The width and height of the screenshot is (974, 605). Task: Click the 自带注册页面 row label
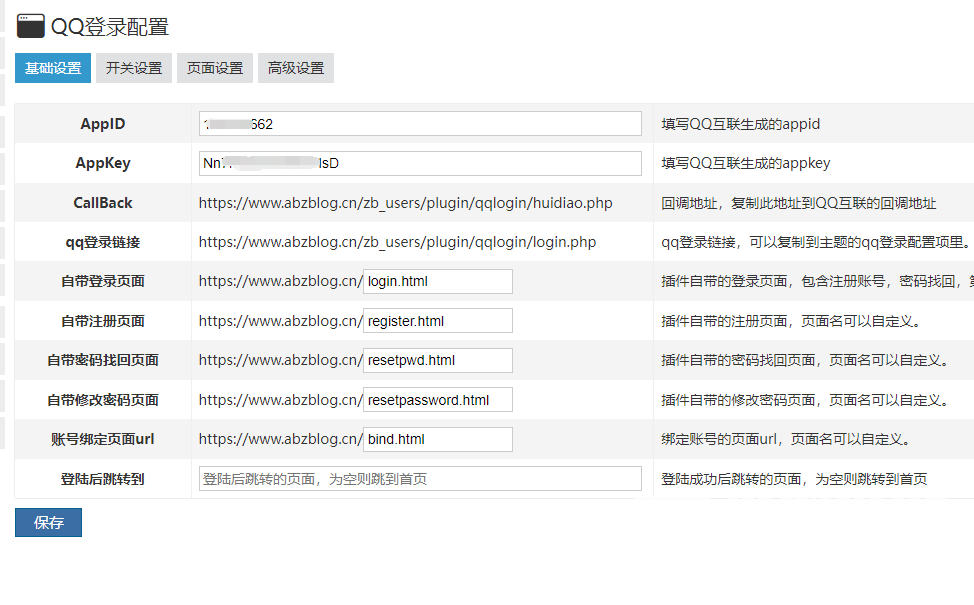coord(102,321)
